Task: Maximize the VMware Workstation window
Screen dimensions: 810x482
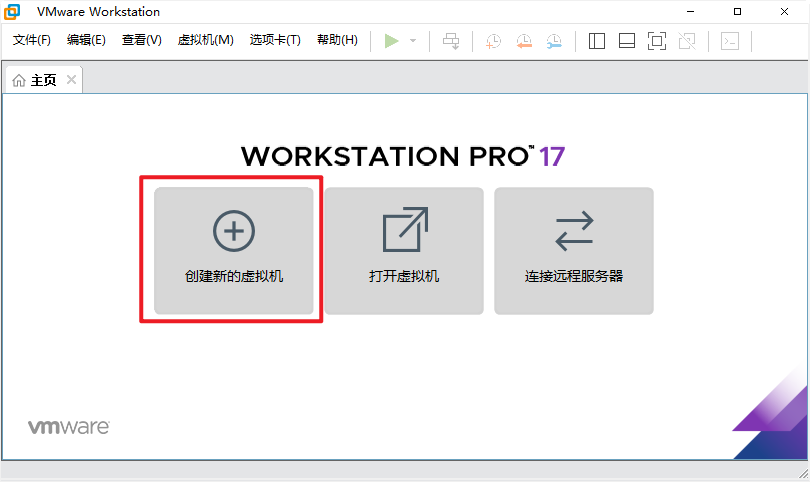Action: click(737, 11)
